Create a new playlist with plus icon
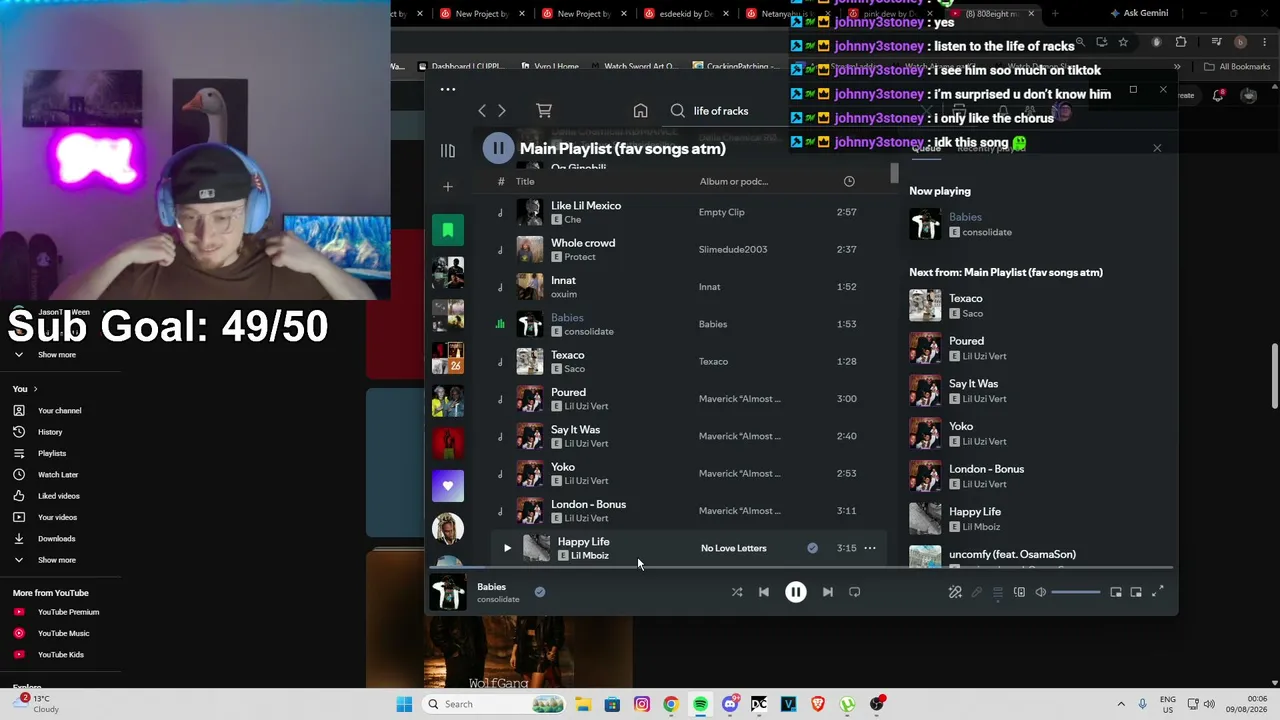 pyautogui.click(x=448, y=187)
